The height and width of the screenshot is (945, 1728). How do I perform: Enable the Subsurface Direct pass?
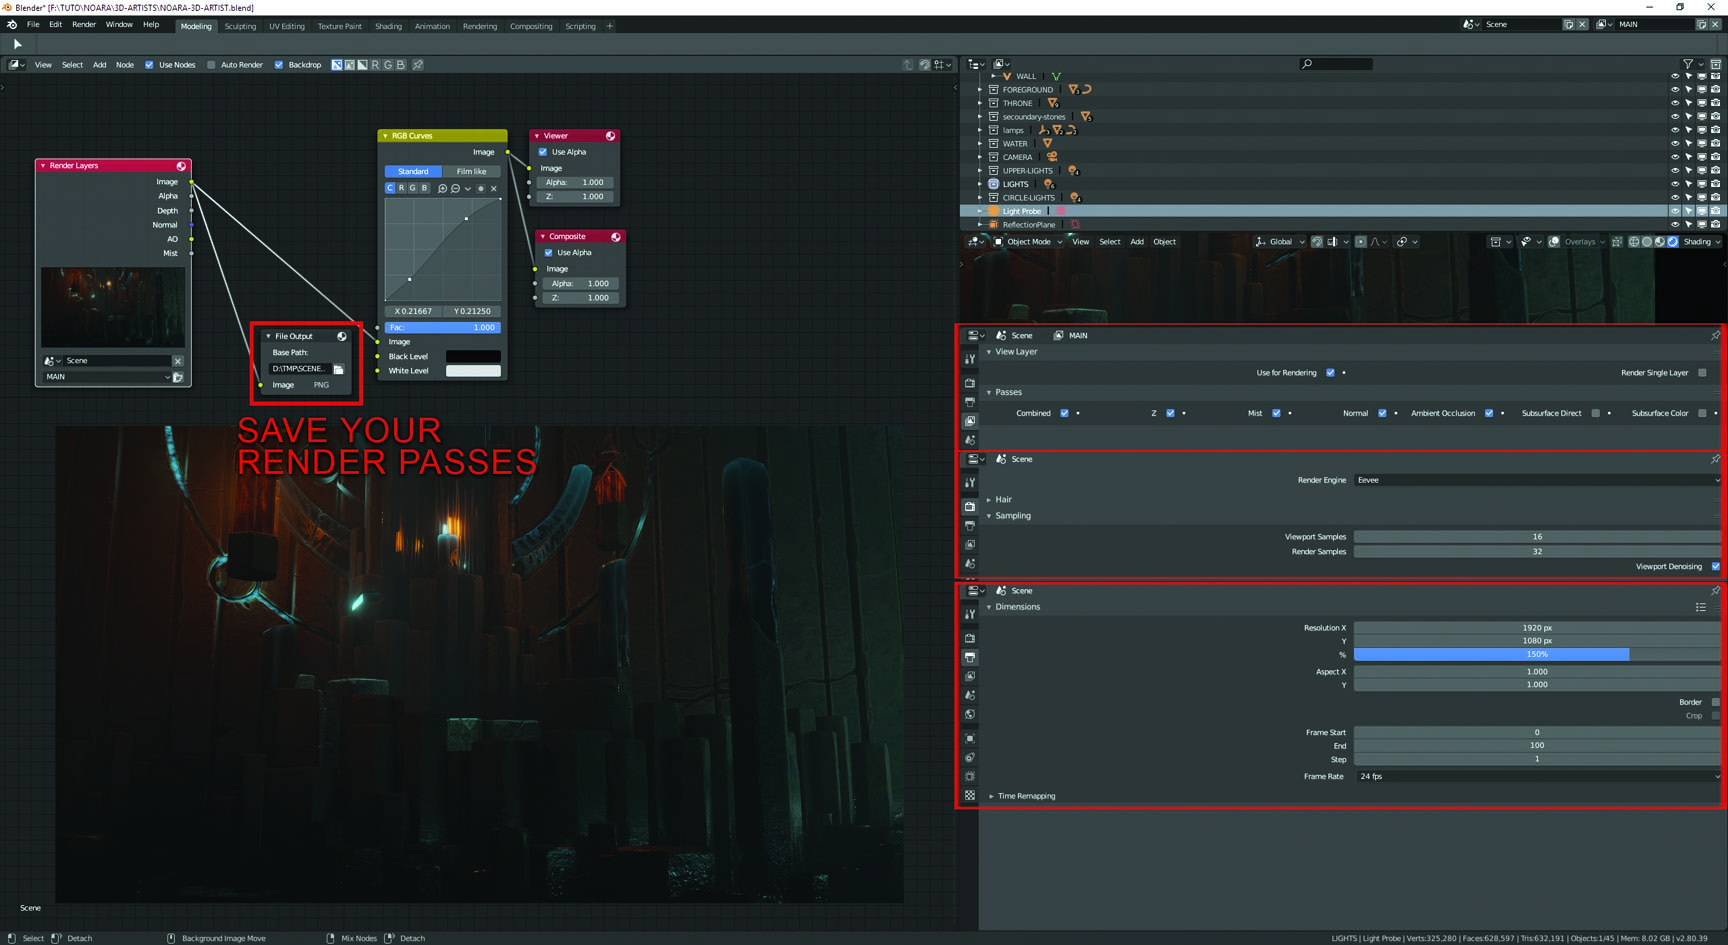(x=1595, y=413)
